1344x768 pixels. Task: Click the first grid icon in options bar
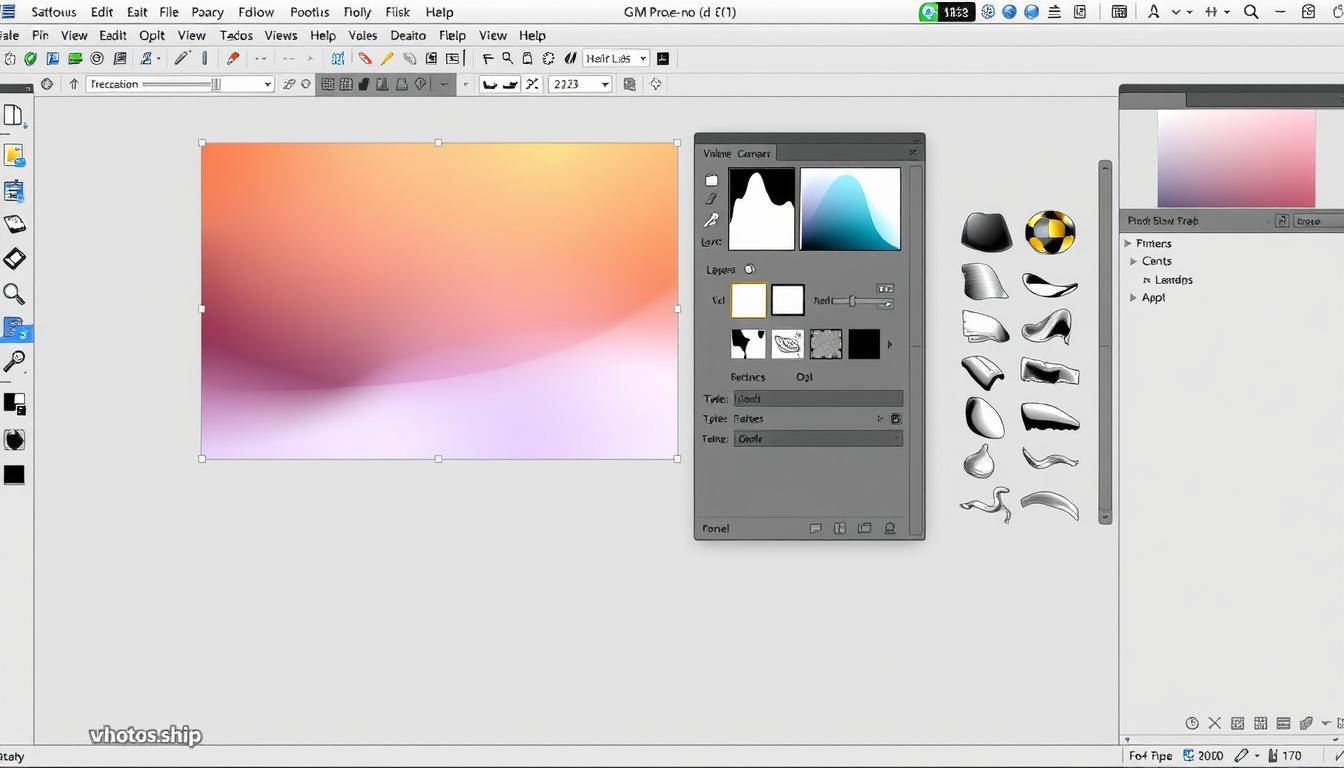328,84
